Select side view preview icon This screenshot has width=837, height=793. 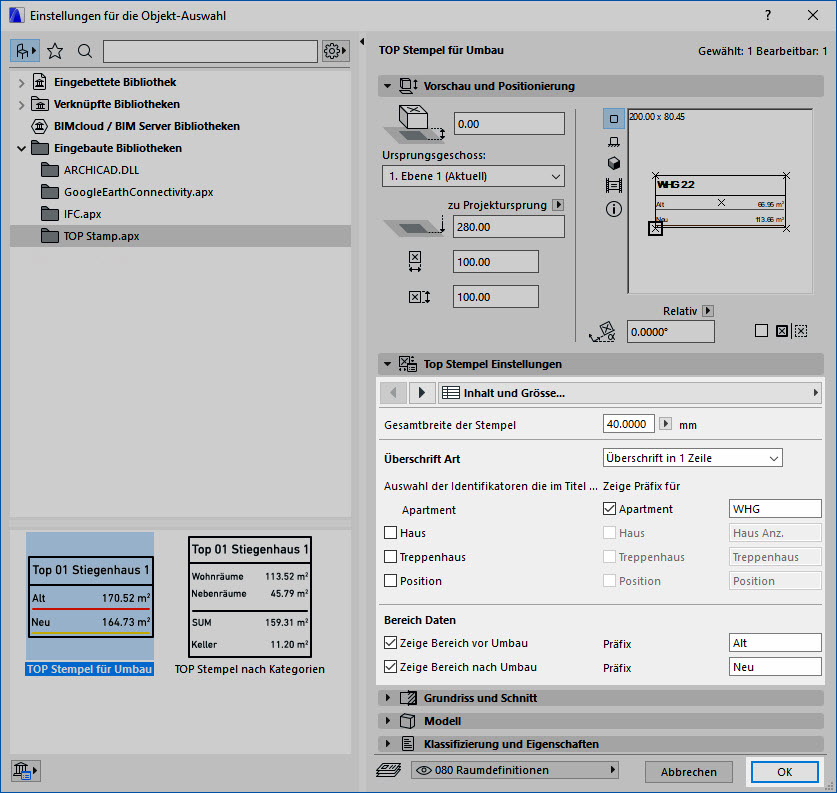pos(614,141)
